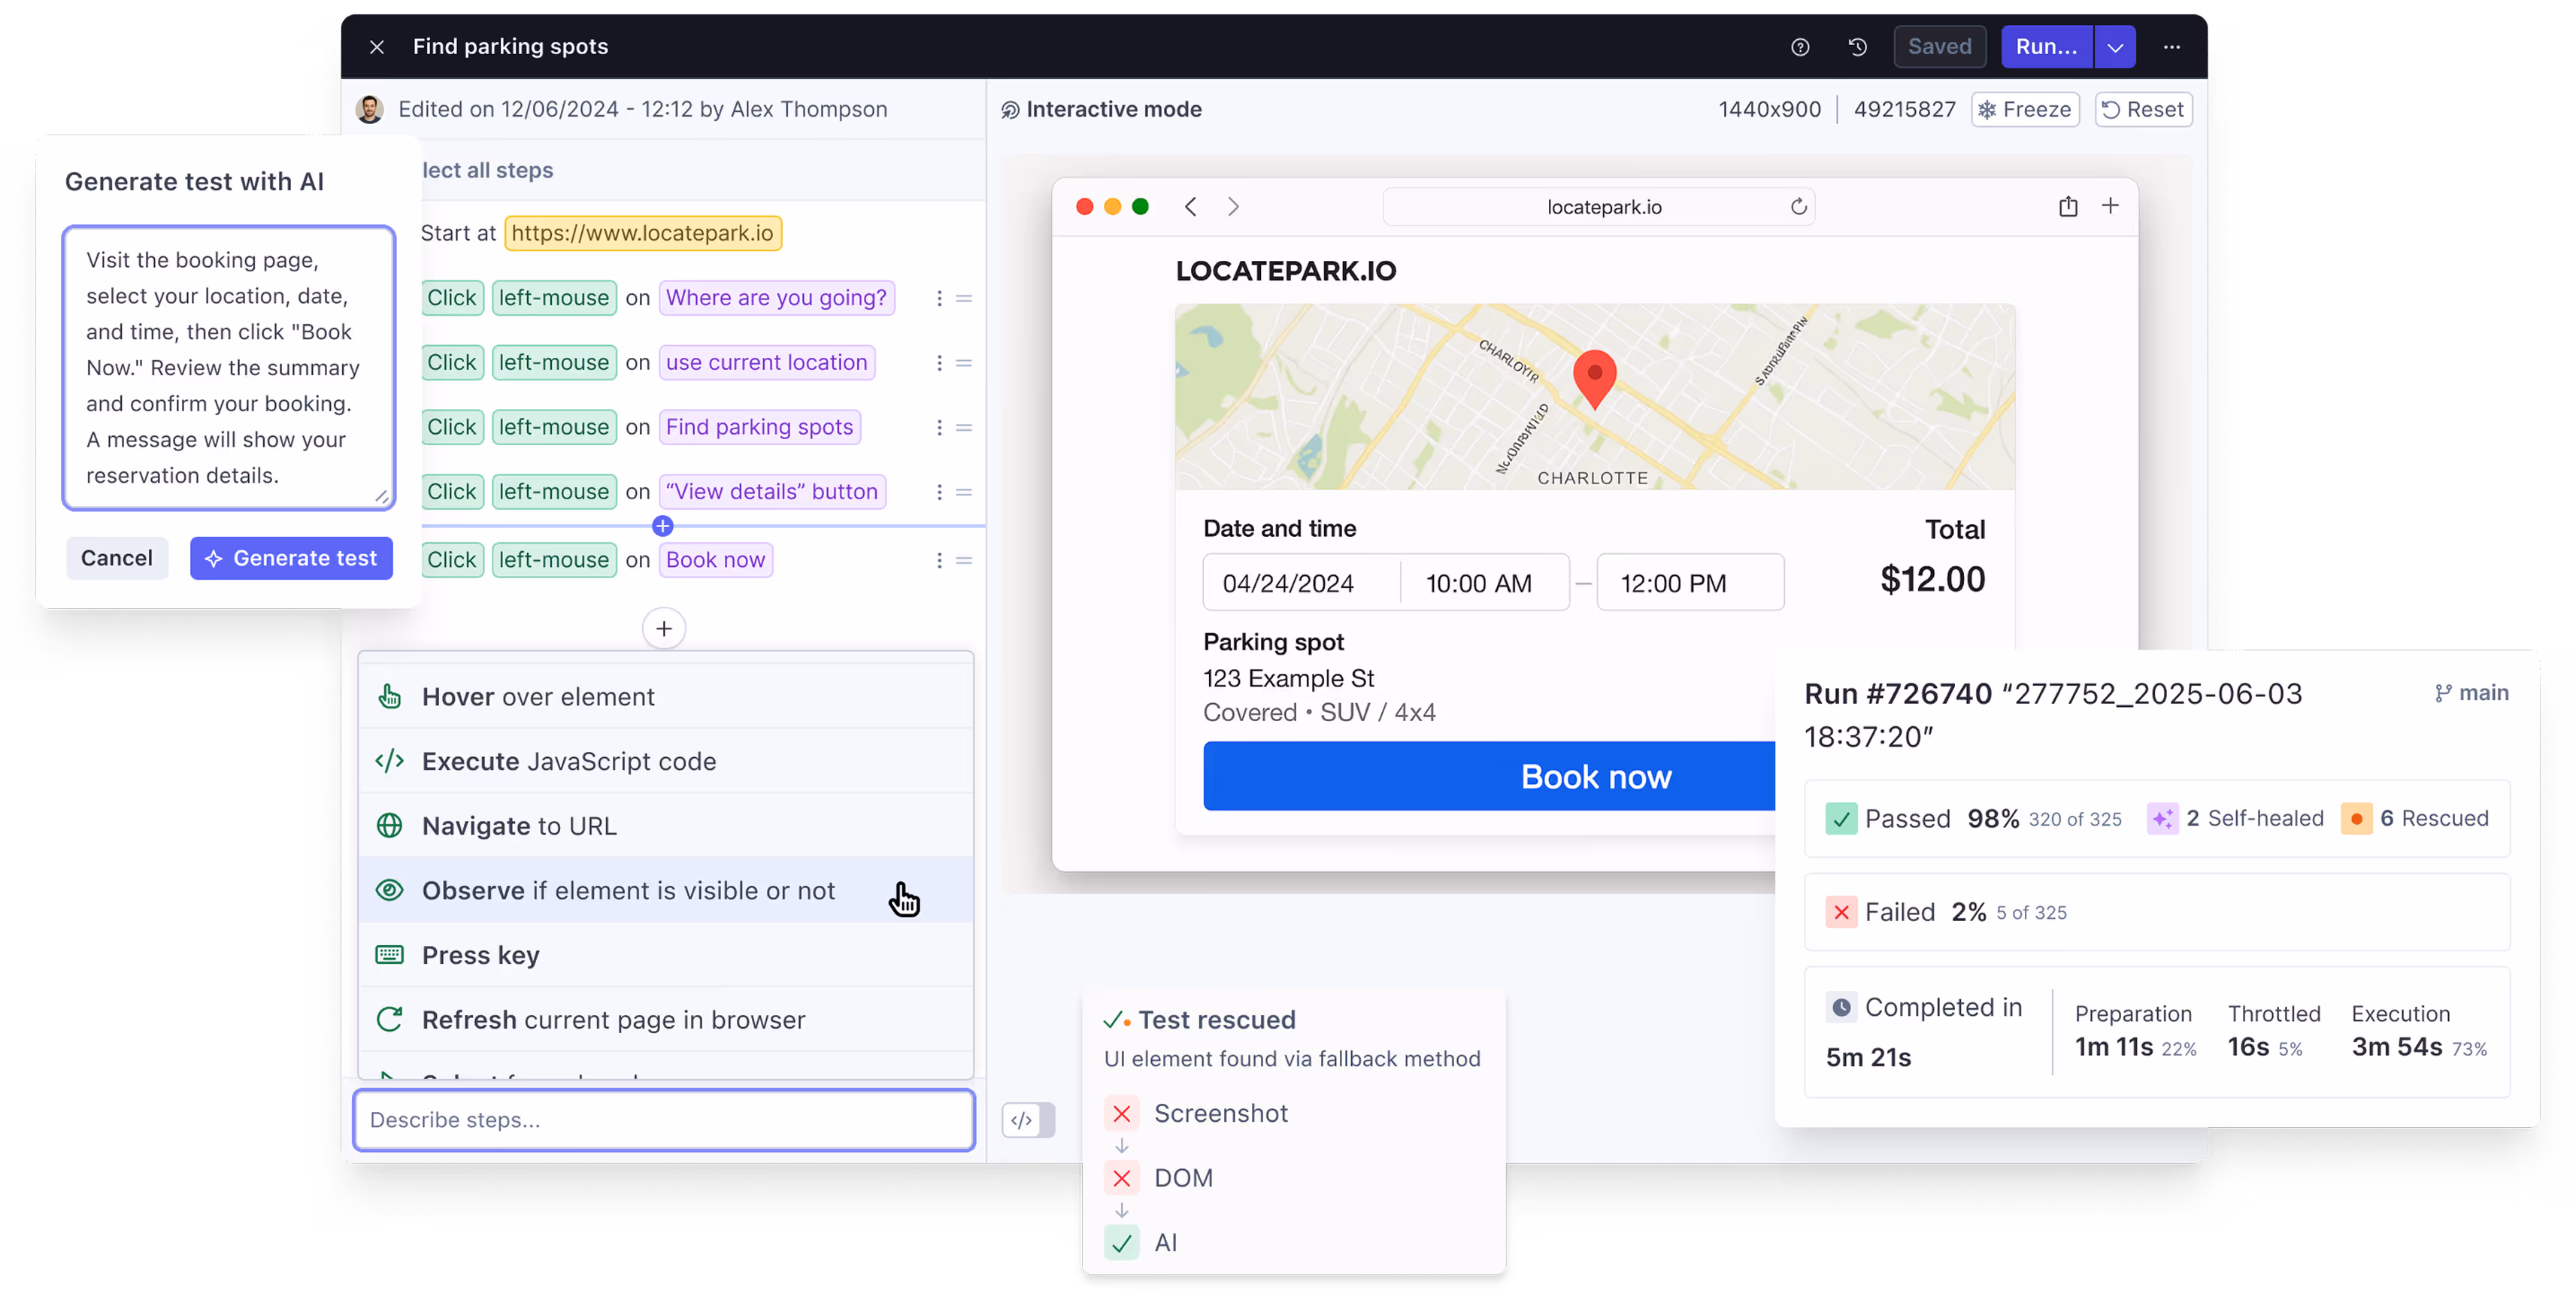Select 'Execute JavaScript code' action

coord(665,761)
